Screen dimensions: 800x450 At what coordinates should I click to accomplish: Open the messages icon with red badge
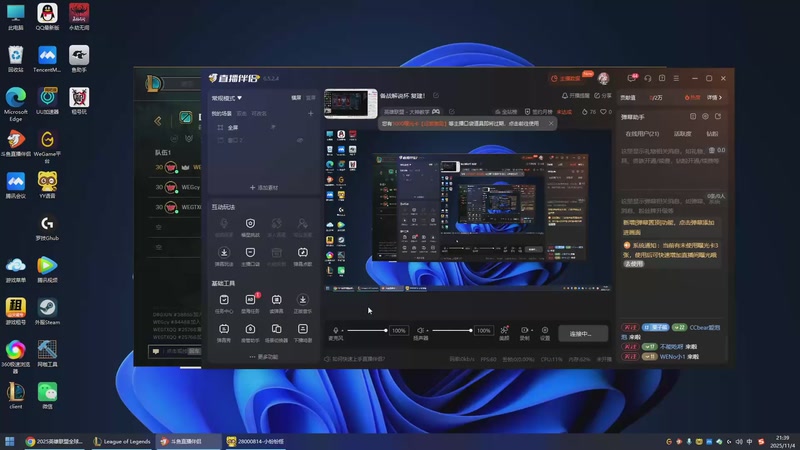coord(632,78)
